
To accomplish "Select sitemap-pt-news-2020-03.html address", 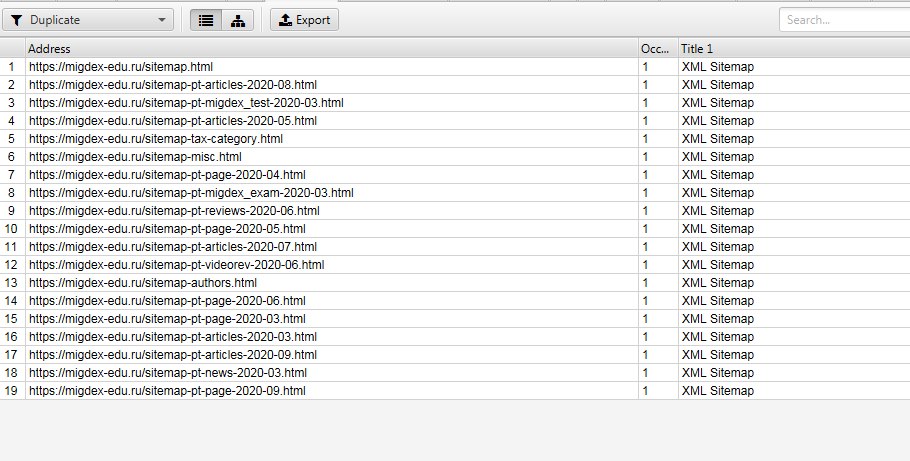I will (x=168, y=373).
